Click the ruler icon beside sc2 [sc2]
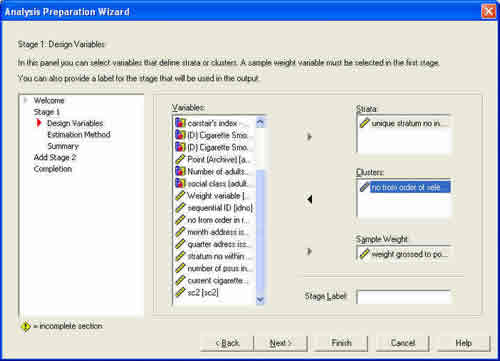This screenshot has height=361, width=500. point(180,292)
